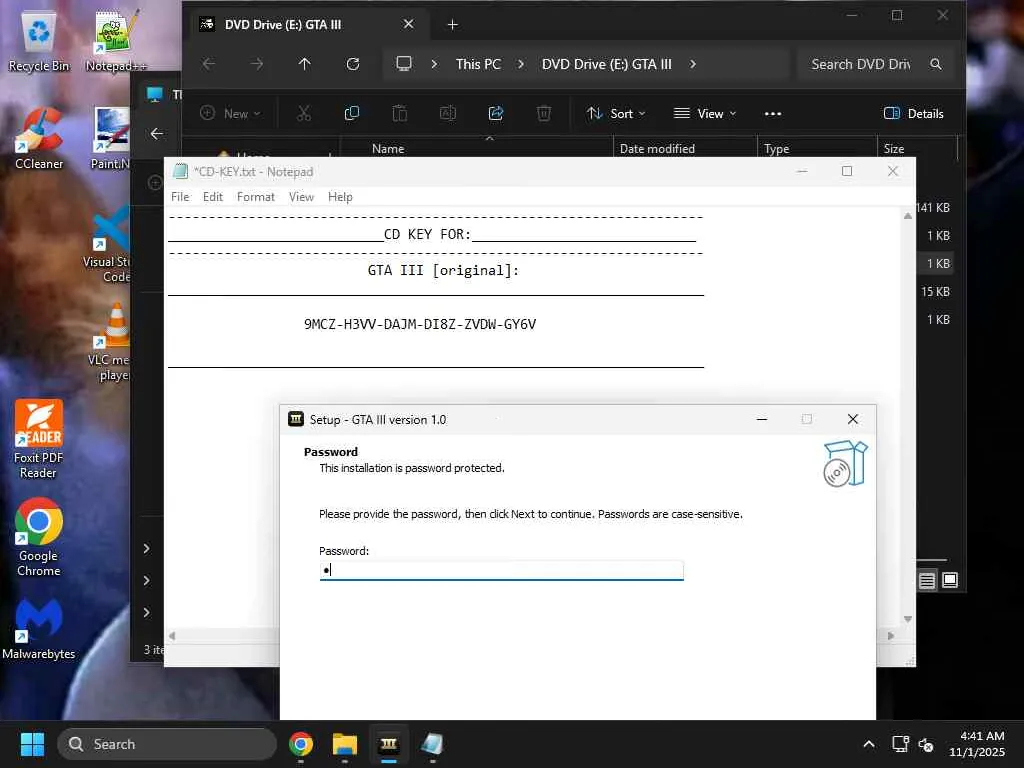Screen dimensions: 1024x768
Task: Refresh the DVD Drive folder view
Action: [x=353, y=64]
